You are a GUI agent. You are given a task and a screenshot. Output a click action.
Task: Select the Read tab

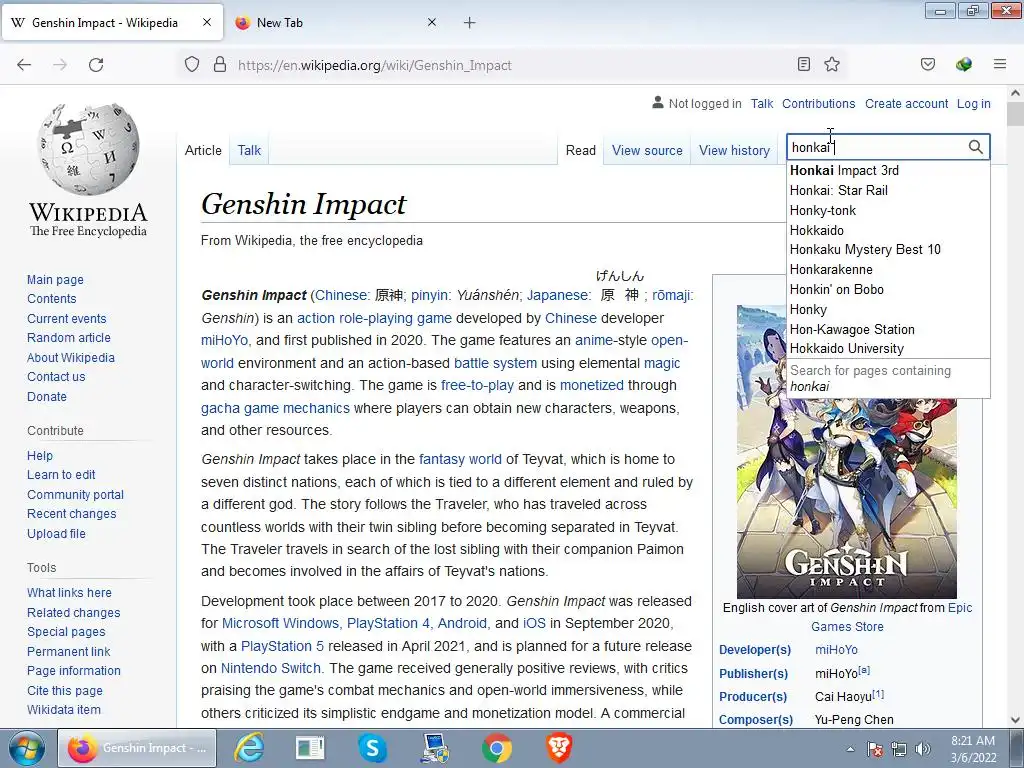581,150
